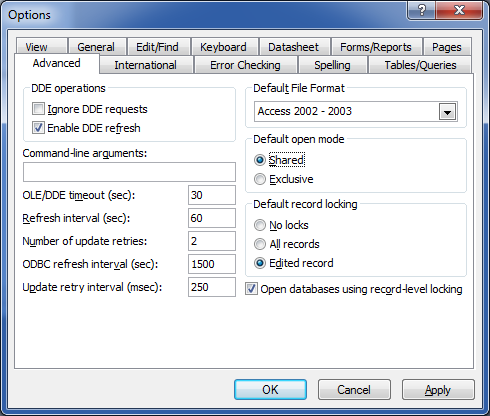Click the Help question mark icon
Screen dimensions: 490x416
[421, 10]
